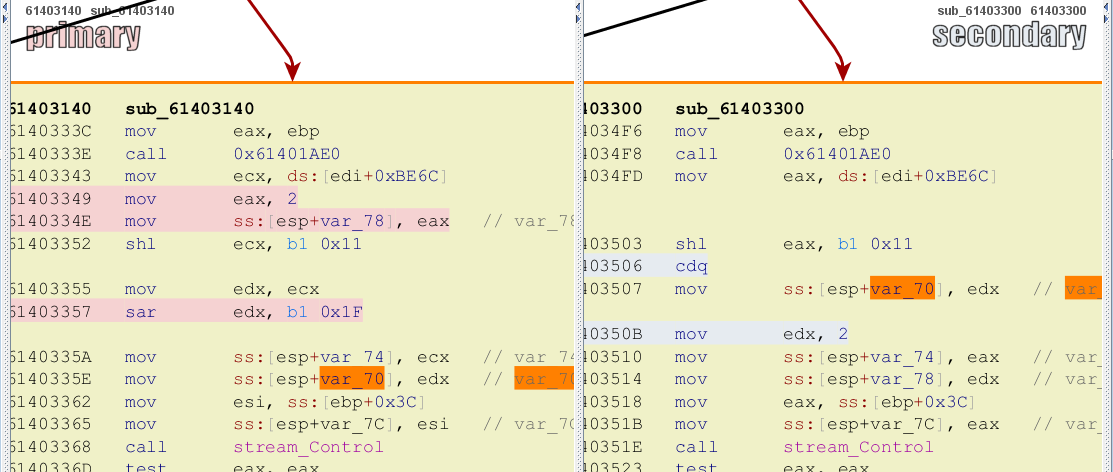Viewport: 1113px width, 472px height.
Task: Click the 'cdq' instruction in secondary
Action: 691,266
